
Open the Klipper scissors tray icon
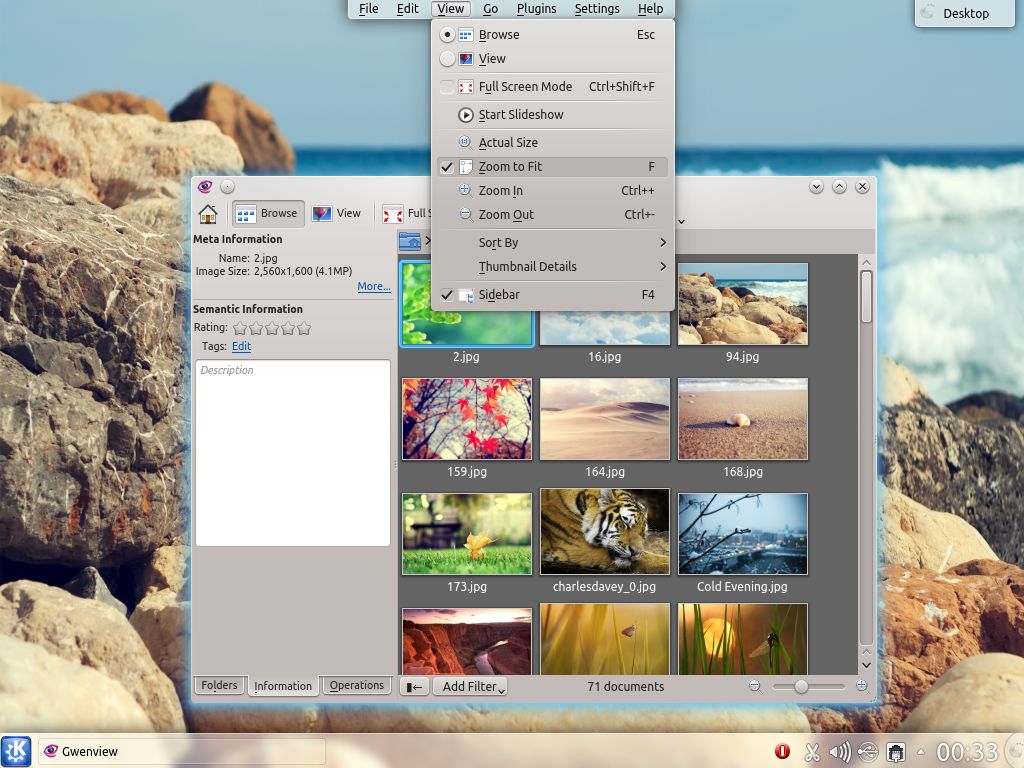tap(812, 752)
